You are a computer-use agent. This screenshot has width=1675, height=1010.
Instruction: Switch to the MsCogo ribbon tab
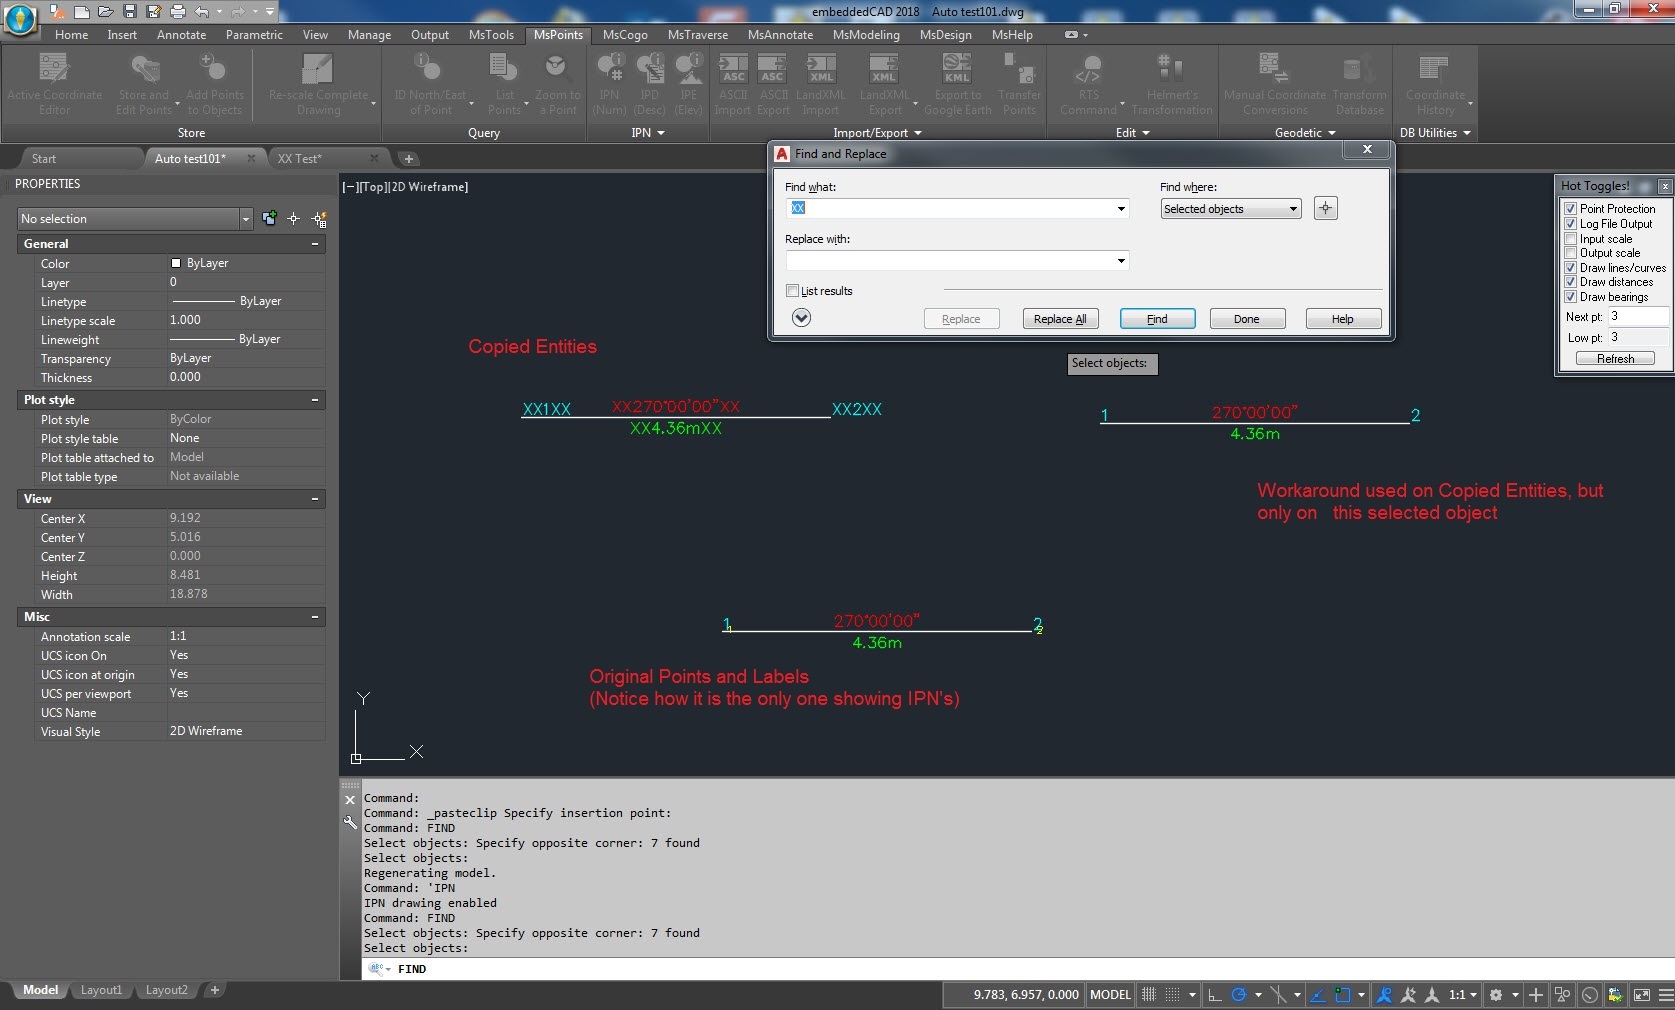pos(625,35)
